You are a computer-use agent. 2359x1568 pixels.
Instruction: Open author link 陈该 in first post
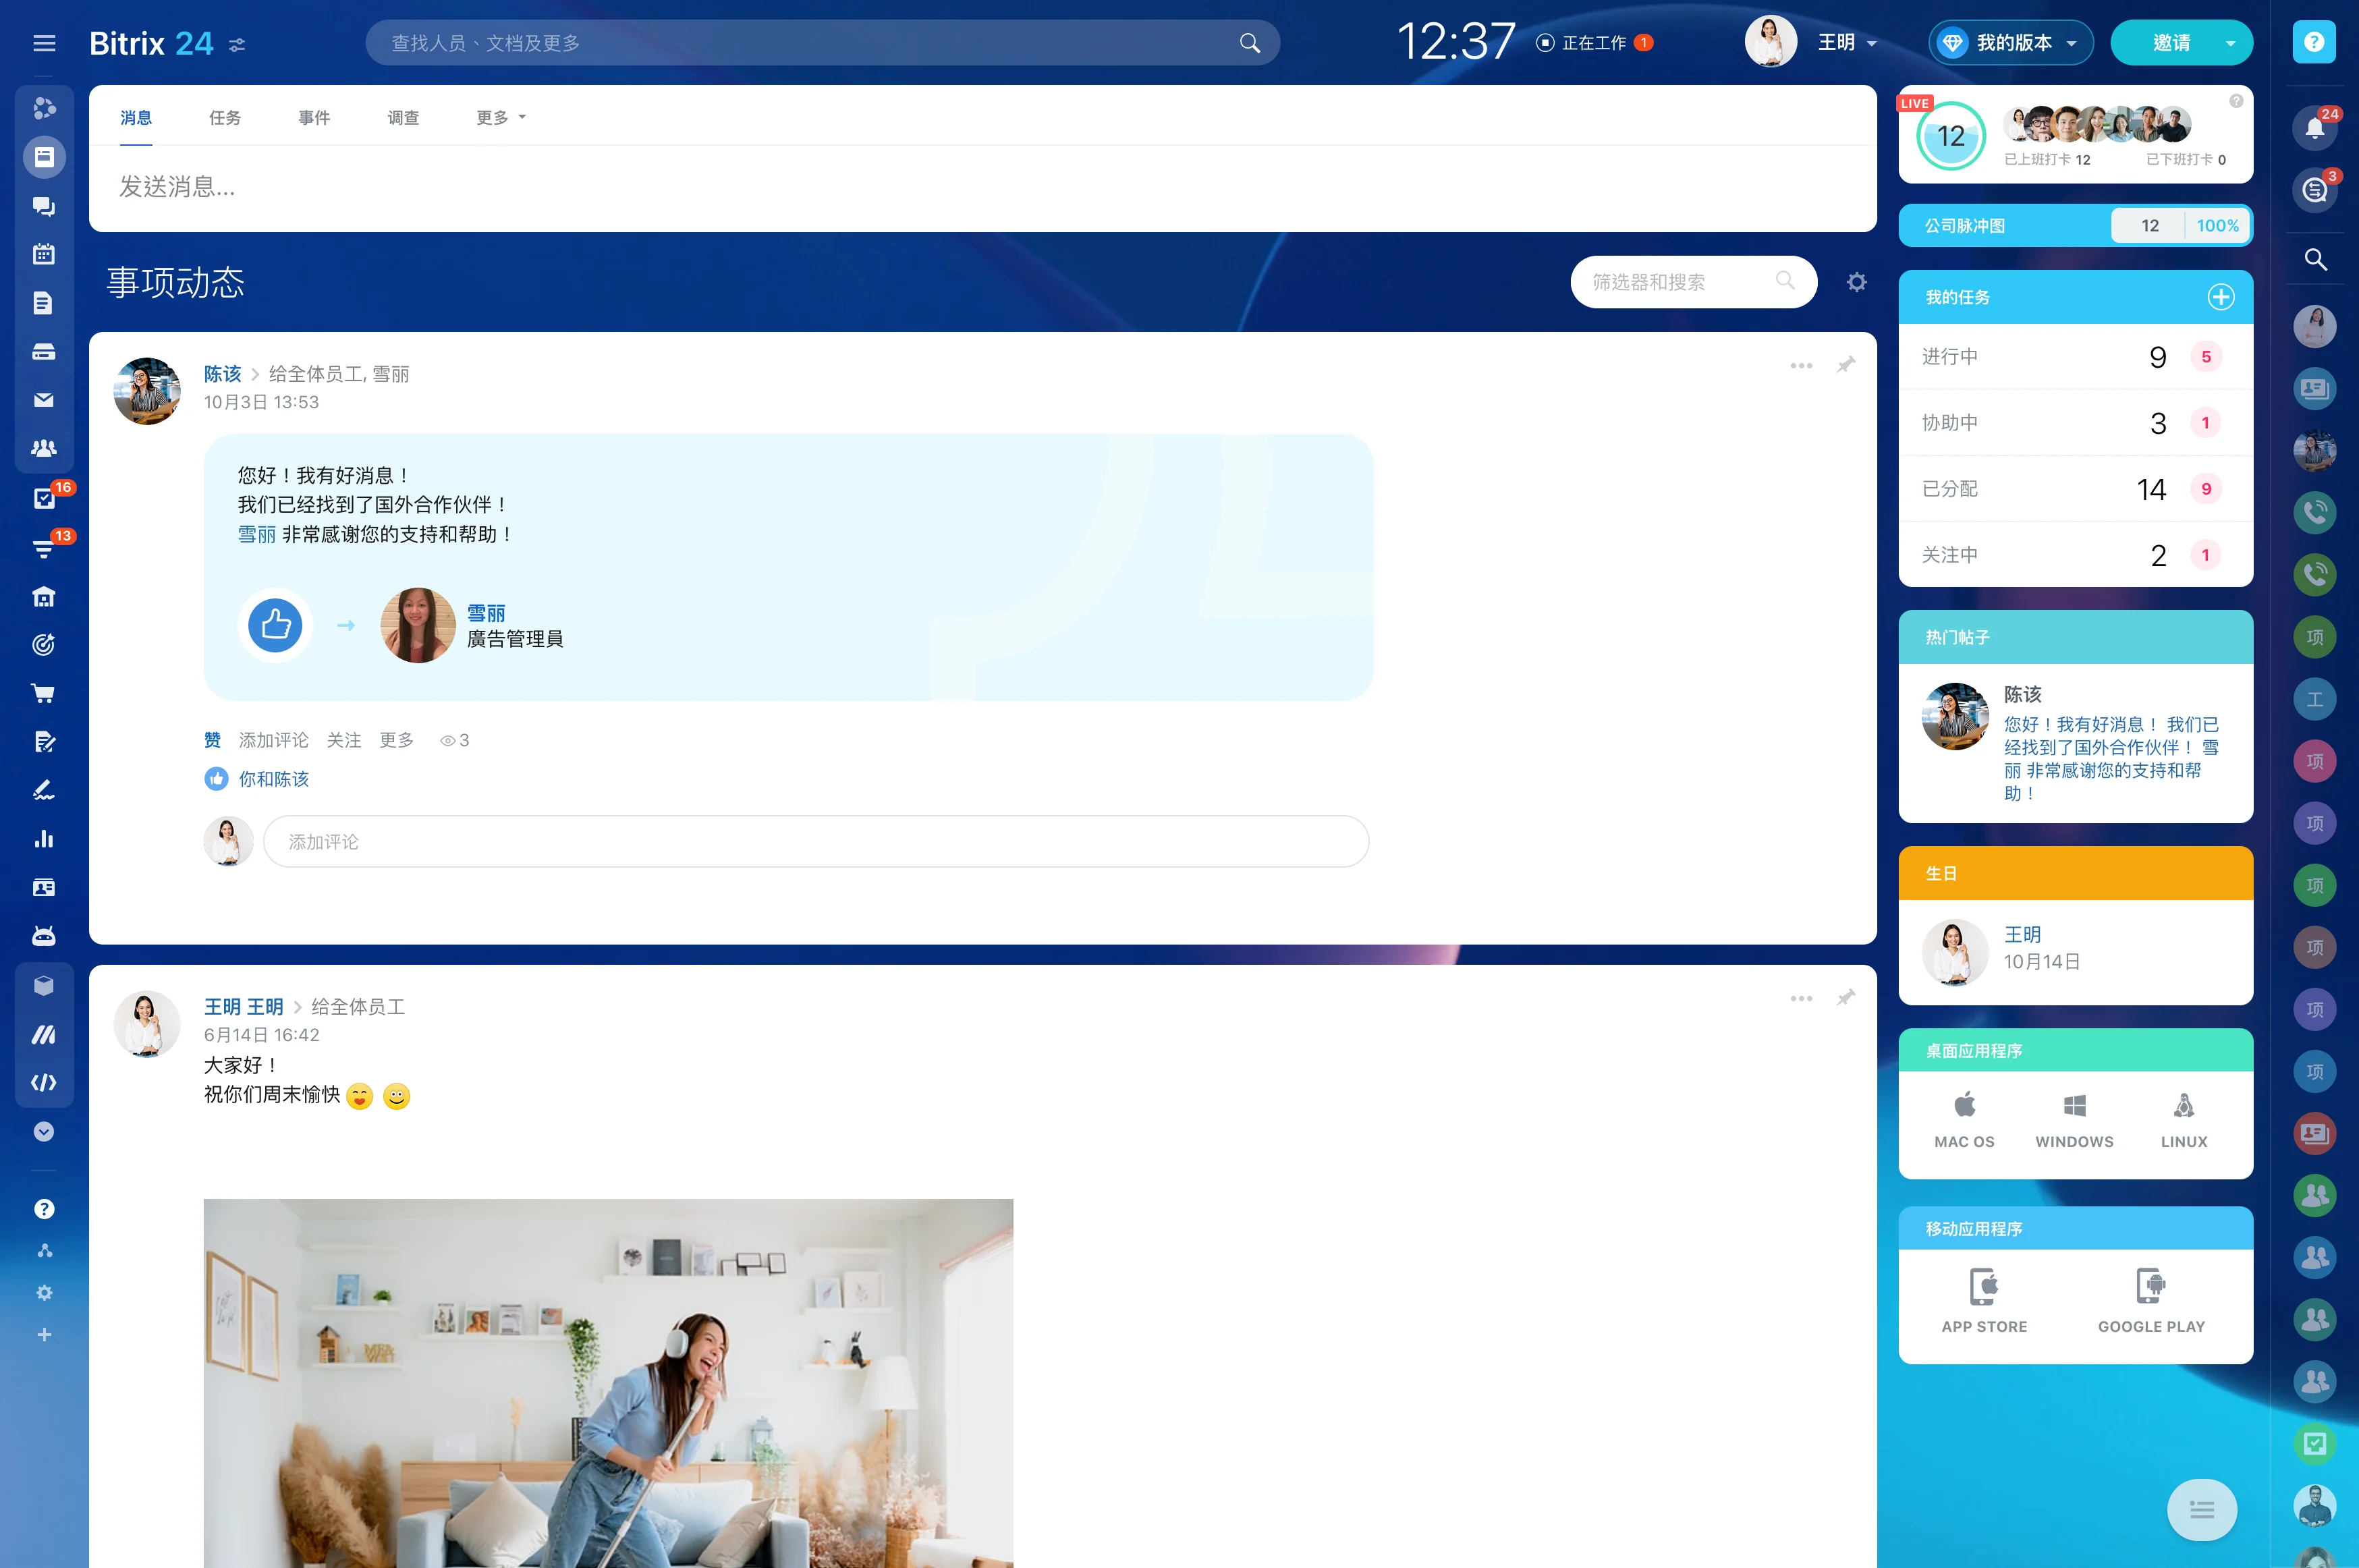(223, 374)
